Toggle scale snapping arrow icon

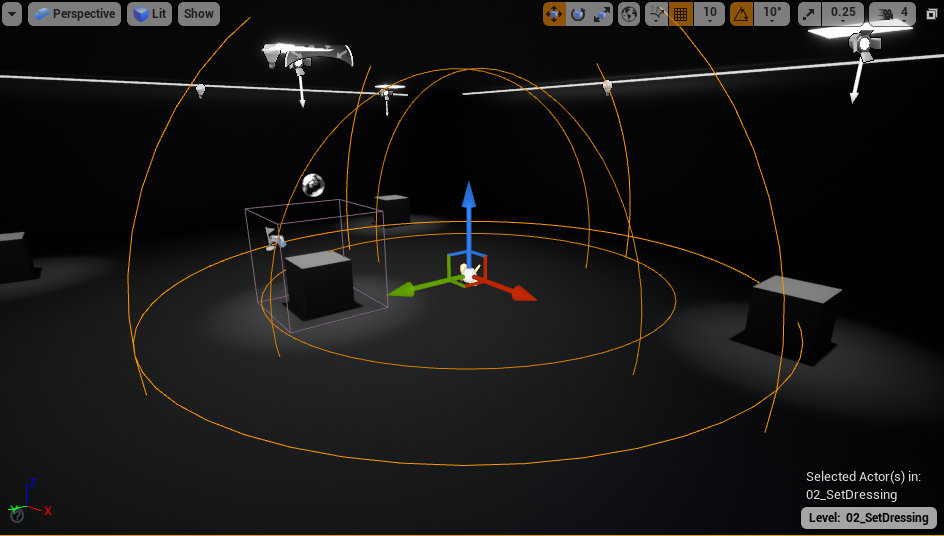pyautogui.click(x=809, y=13)
